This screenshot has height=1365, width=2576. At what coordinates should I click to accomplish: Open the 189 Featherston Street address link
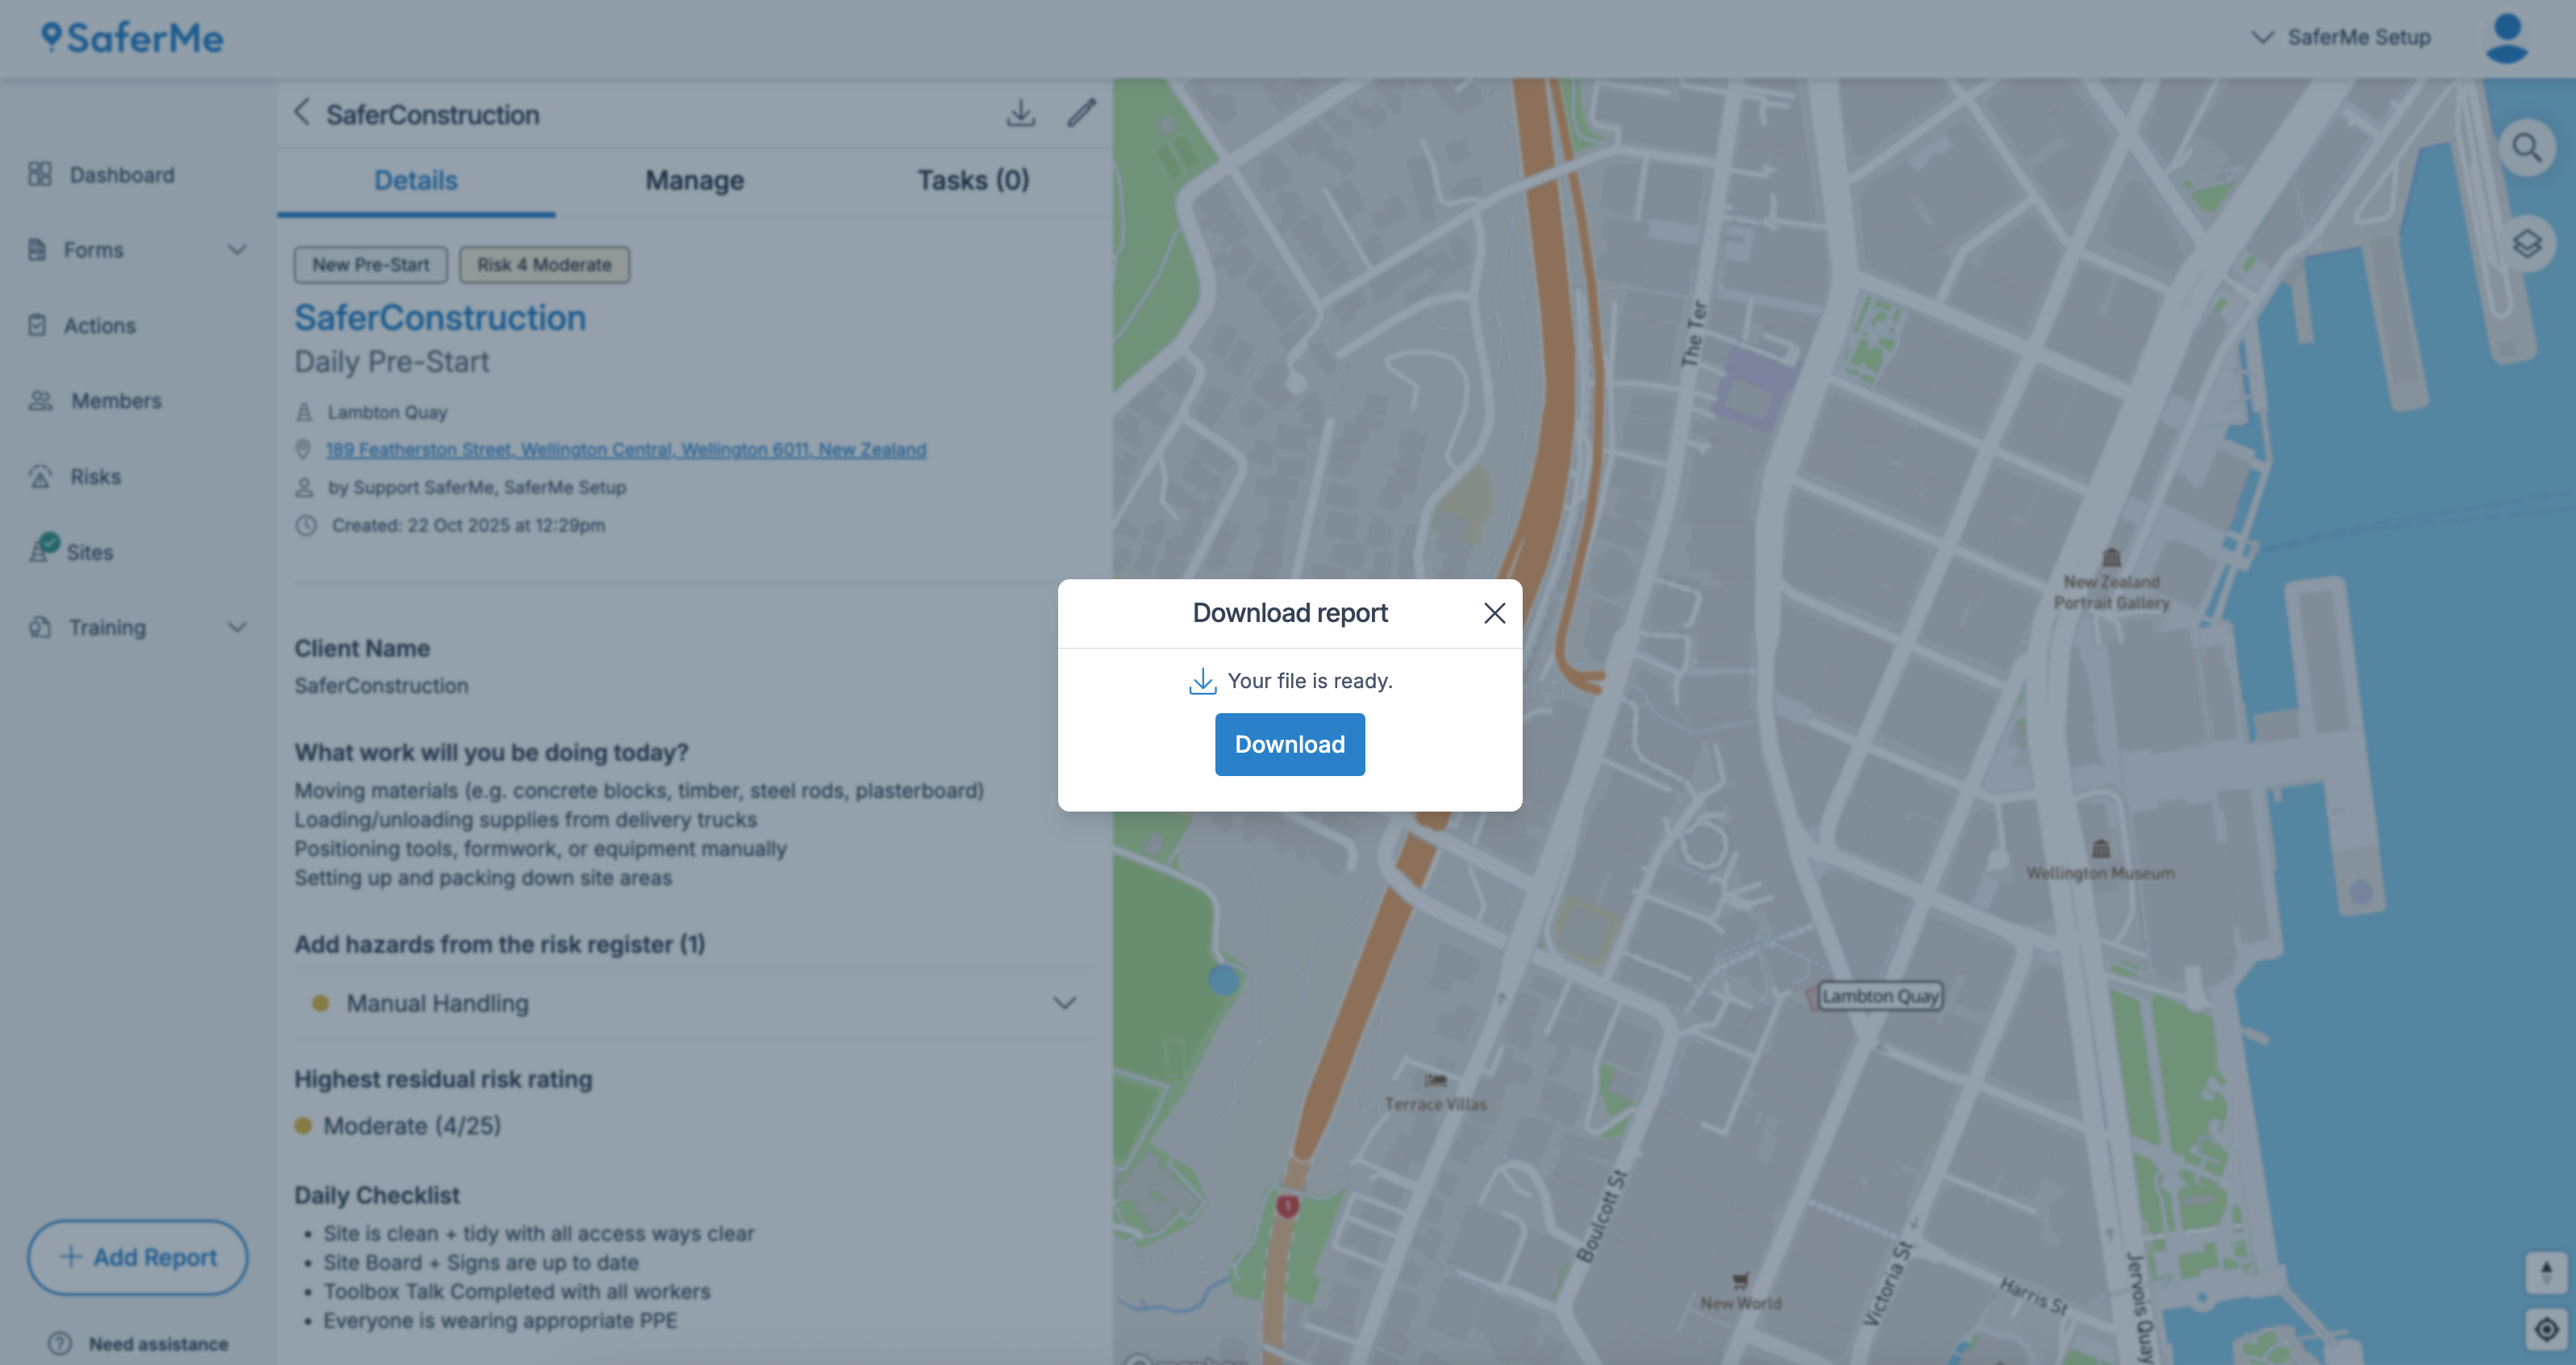pos(625,450)
